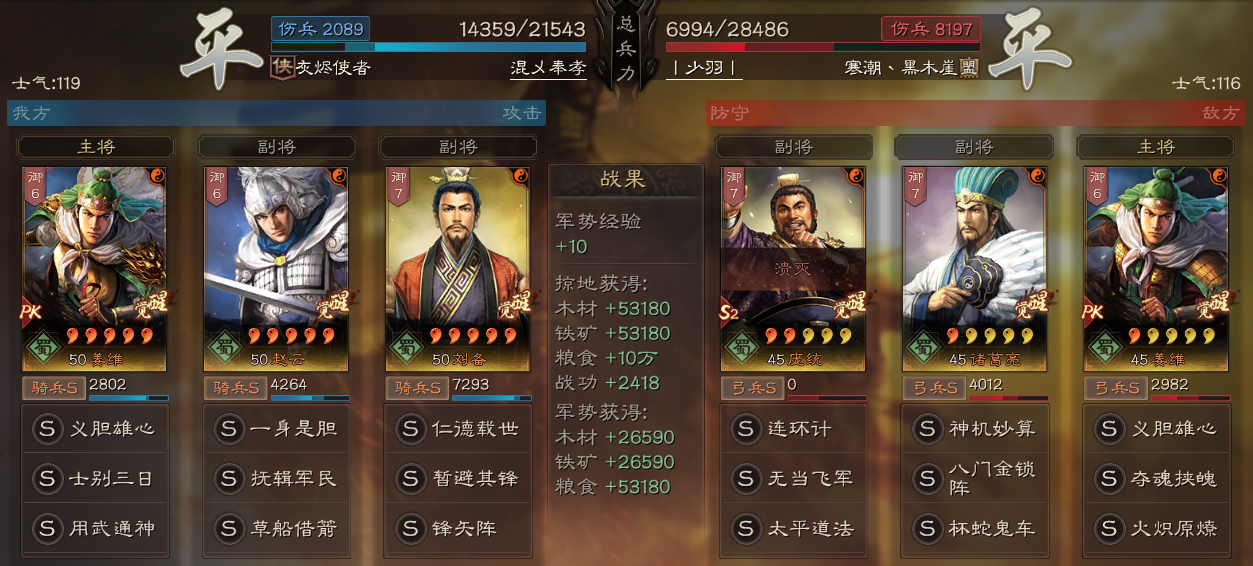Open the enemy player name 丨少羽丨
The height and width of the screenshot is (566, 1253).
(x=705, y=68)
